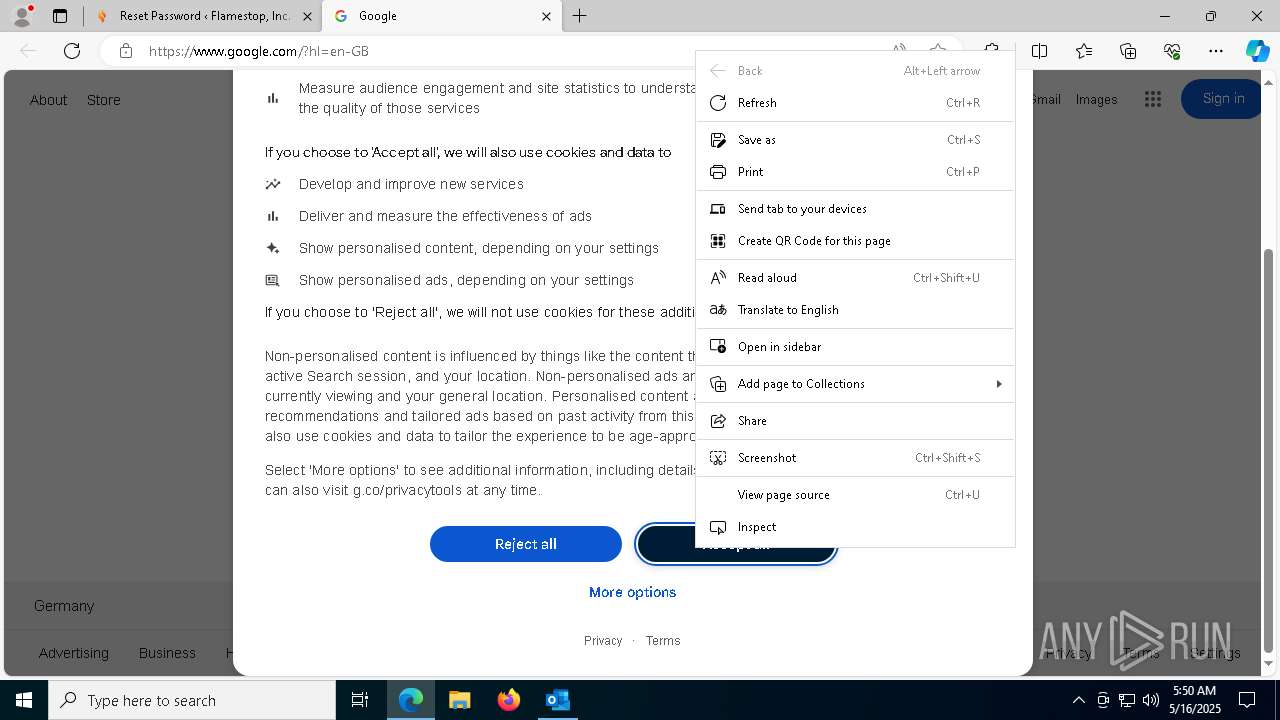Select Open in sidebar entry
Image resolution: width=1280 pixels, height=720 pixels.
tap(855, 347)
